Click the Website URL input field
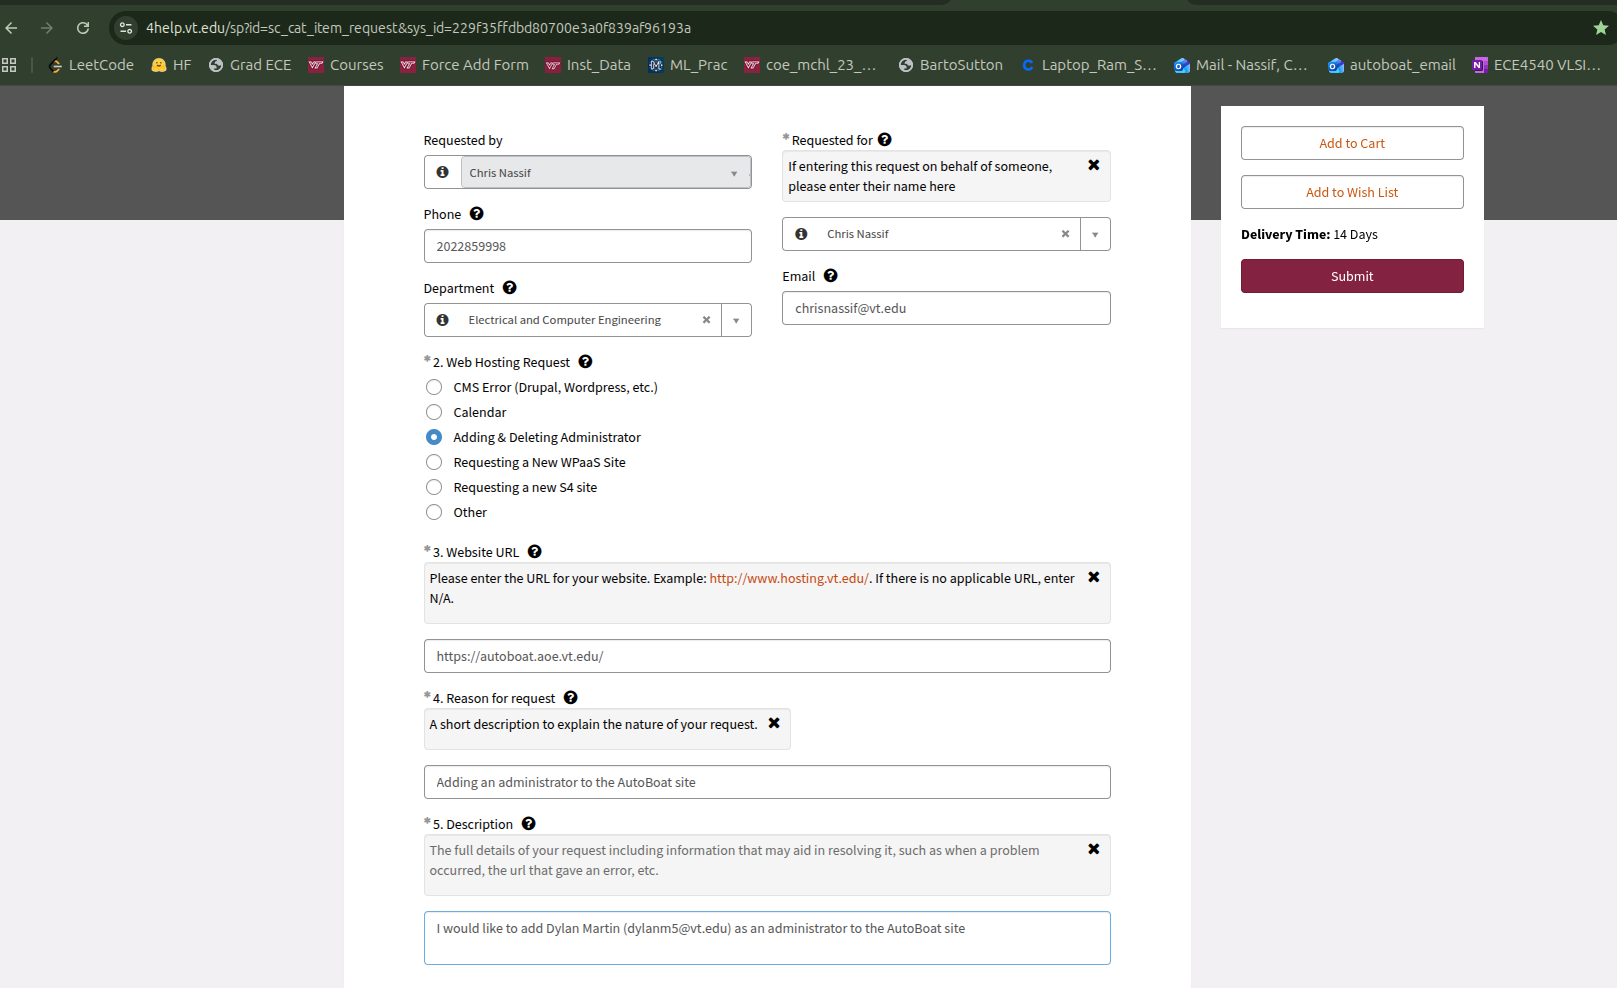The width and height of the screenshot is (1617, 988). click(766, 656)
